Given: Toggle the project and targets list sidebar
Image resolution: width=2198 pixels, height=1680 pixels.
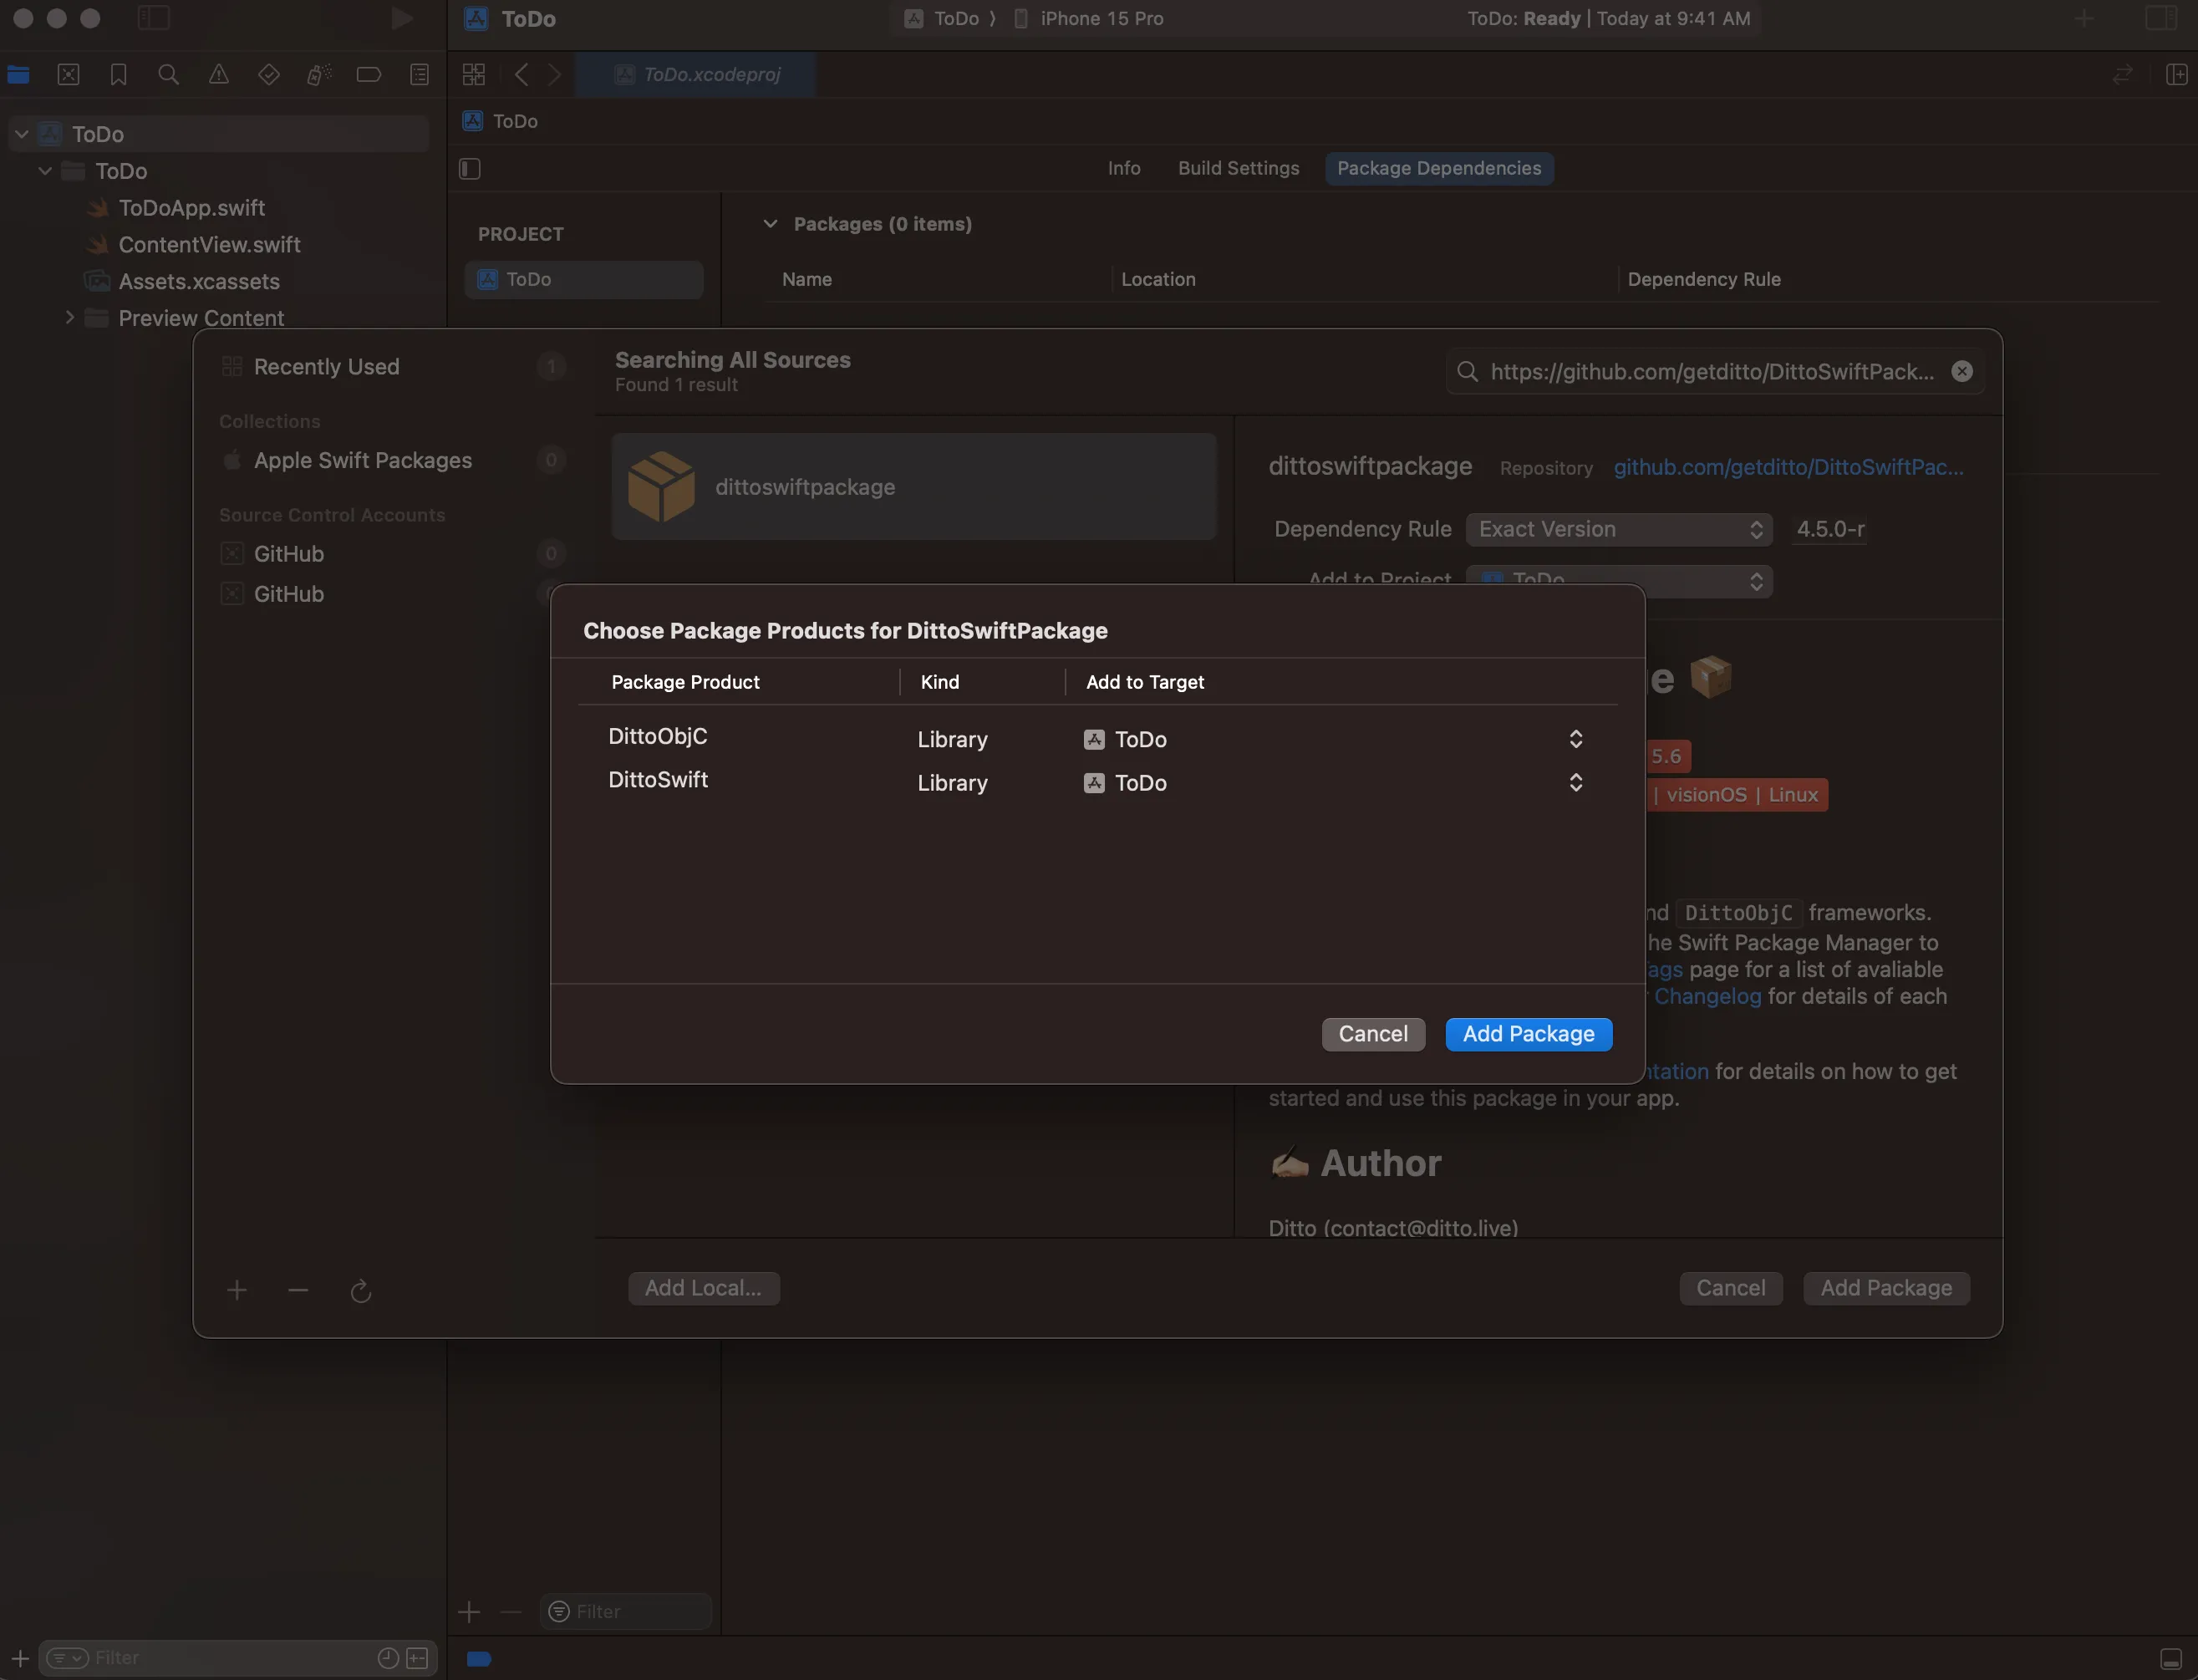Looking at the screenshot, I should 470,168.
